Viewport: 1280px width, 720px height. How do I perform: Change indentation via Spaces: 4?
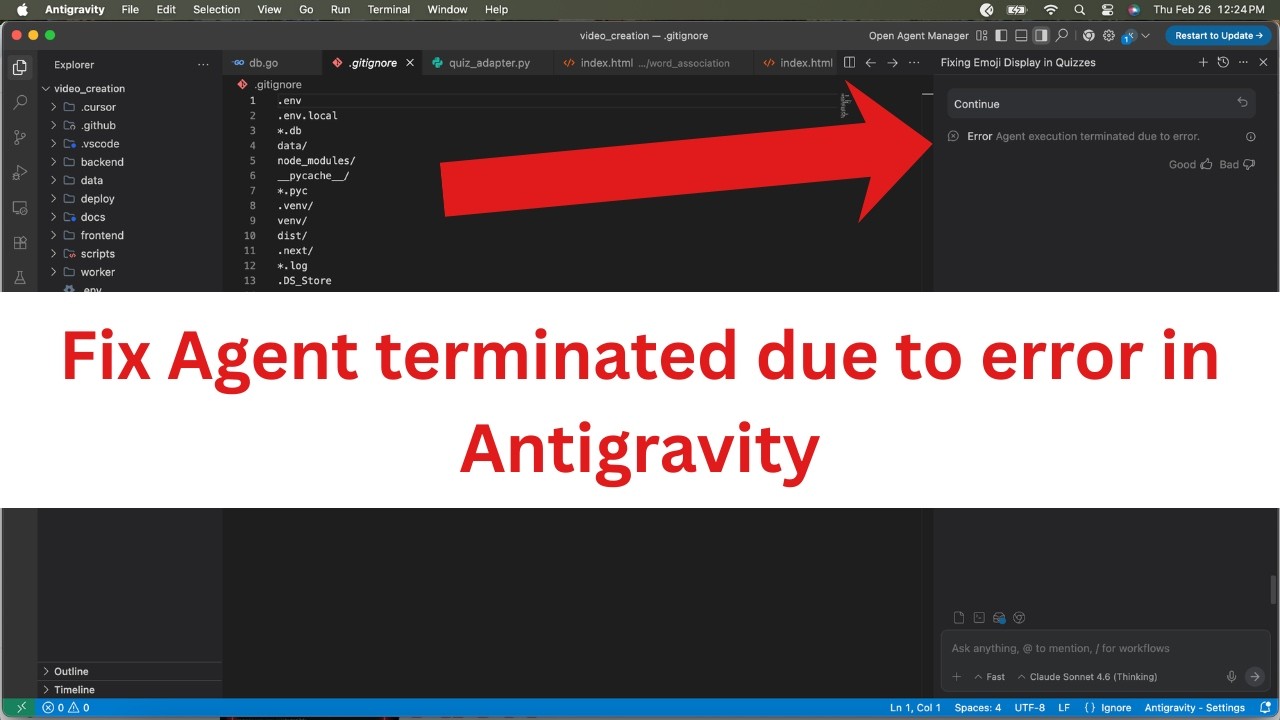coord(977,708)
